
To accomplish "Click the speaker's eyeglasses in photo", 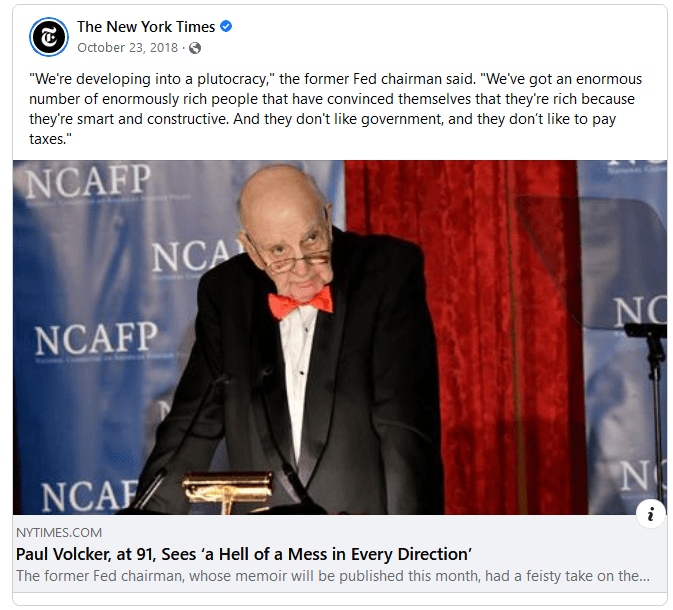I will tap(292, 257).
